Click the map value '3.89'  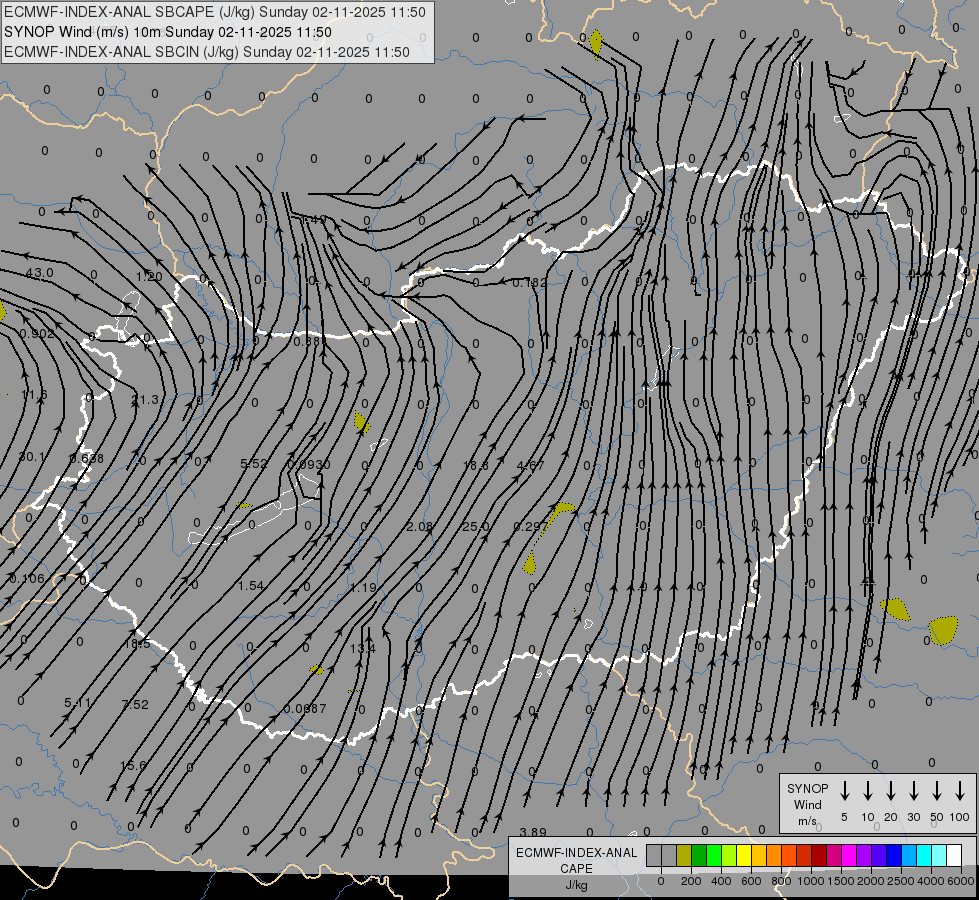pos(533,832)
